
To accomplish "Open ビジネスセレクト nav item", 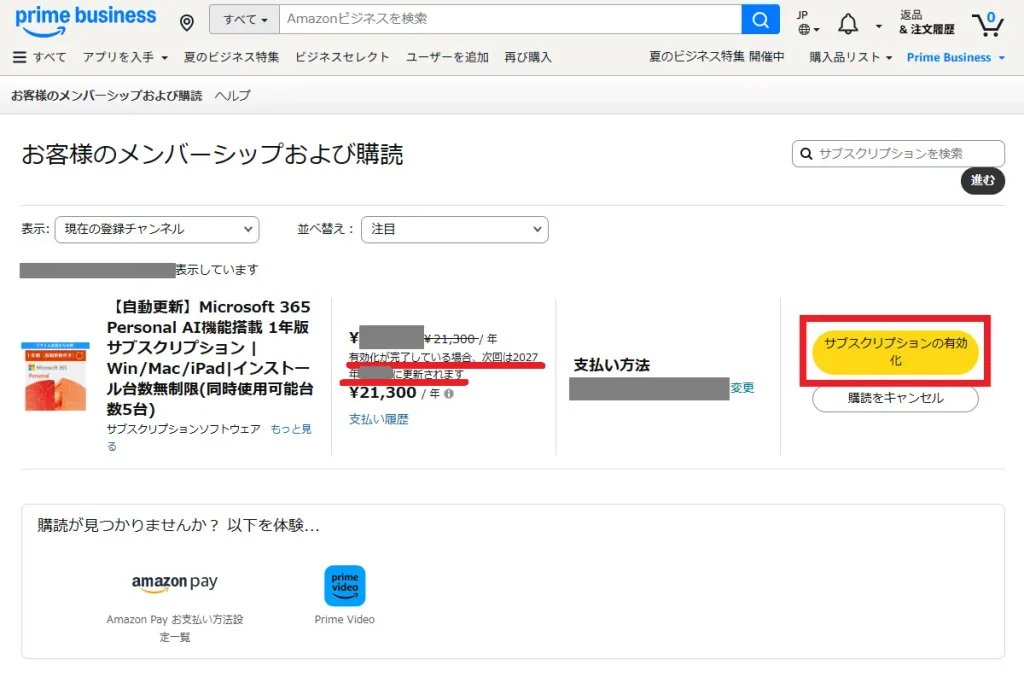I will [x=342, y=57].
